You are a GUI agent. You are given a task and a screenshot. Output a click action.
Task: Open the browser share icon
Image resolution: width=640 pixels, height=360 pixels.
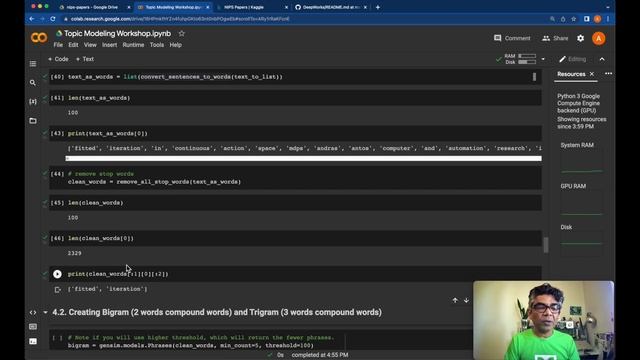pos(563,19)
